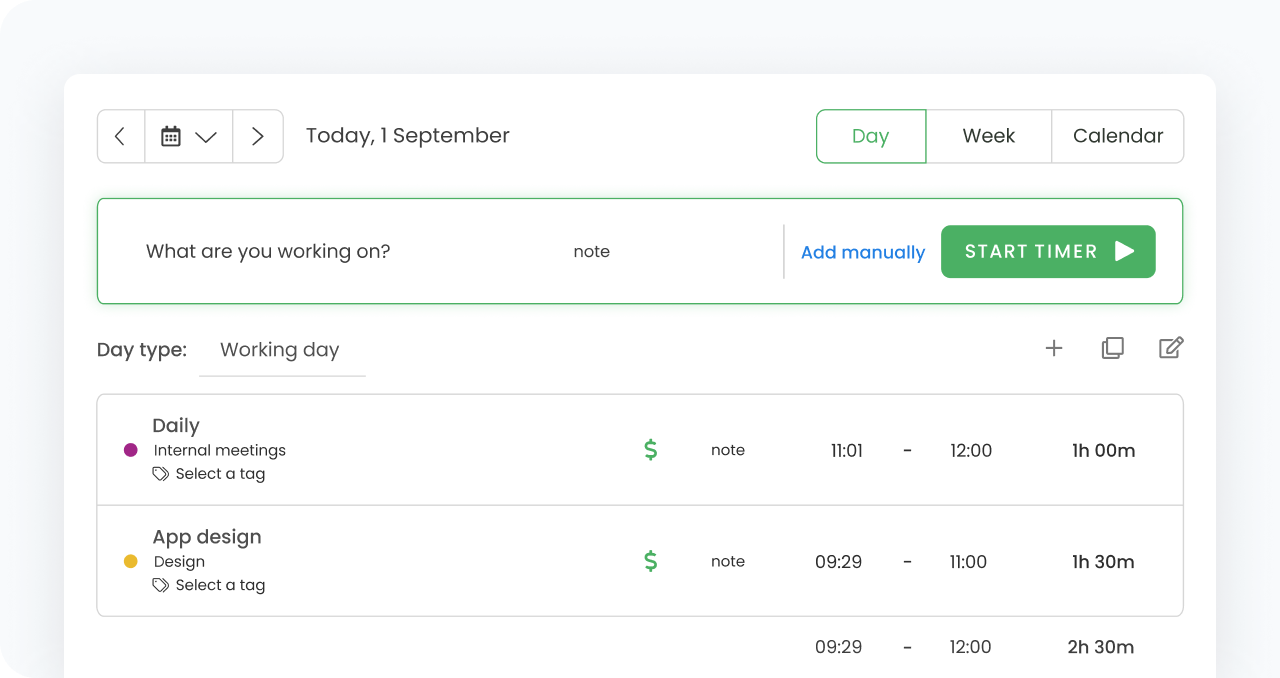Click the 1h 30m duration
Viewport: 1280px width, 678px height.
tap(1103, 562)
